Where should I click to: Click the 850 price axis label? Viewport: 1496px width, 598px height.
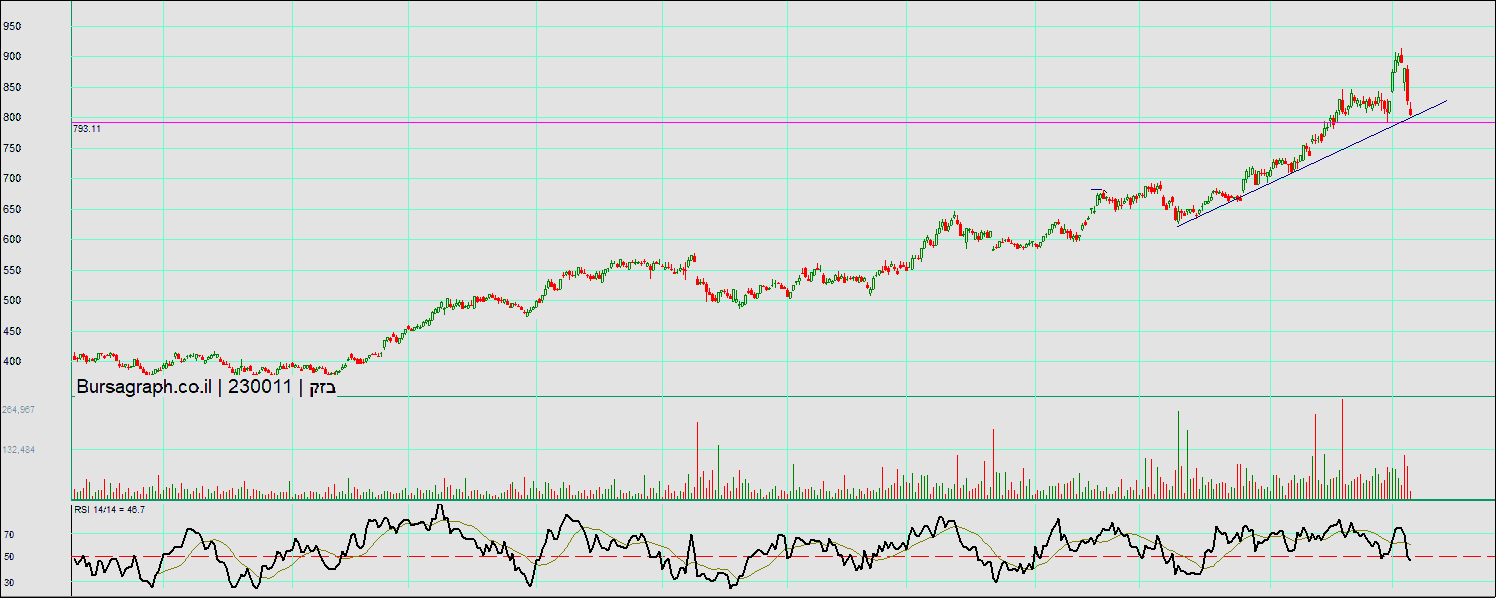[x=12, y=88]
